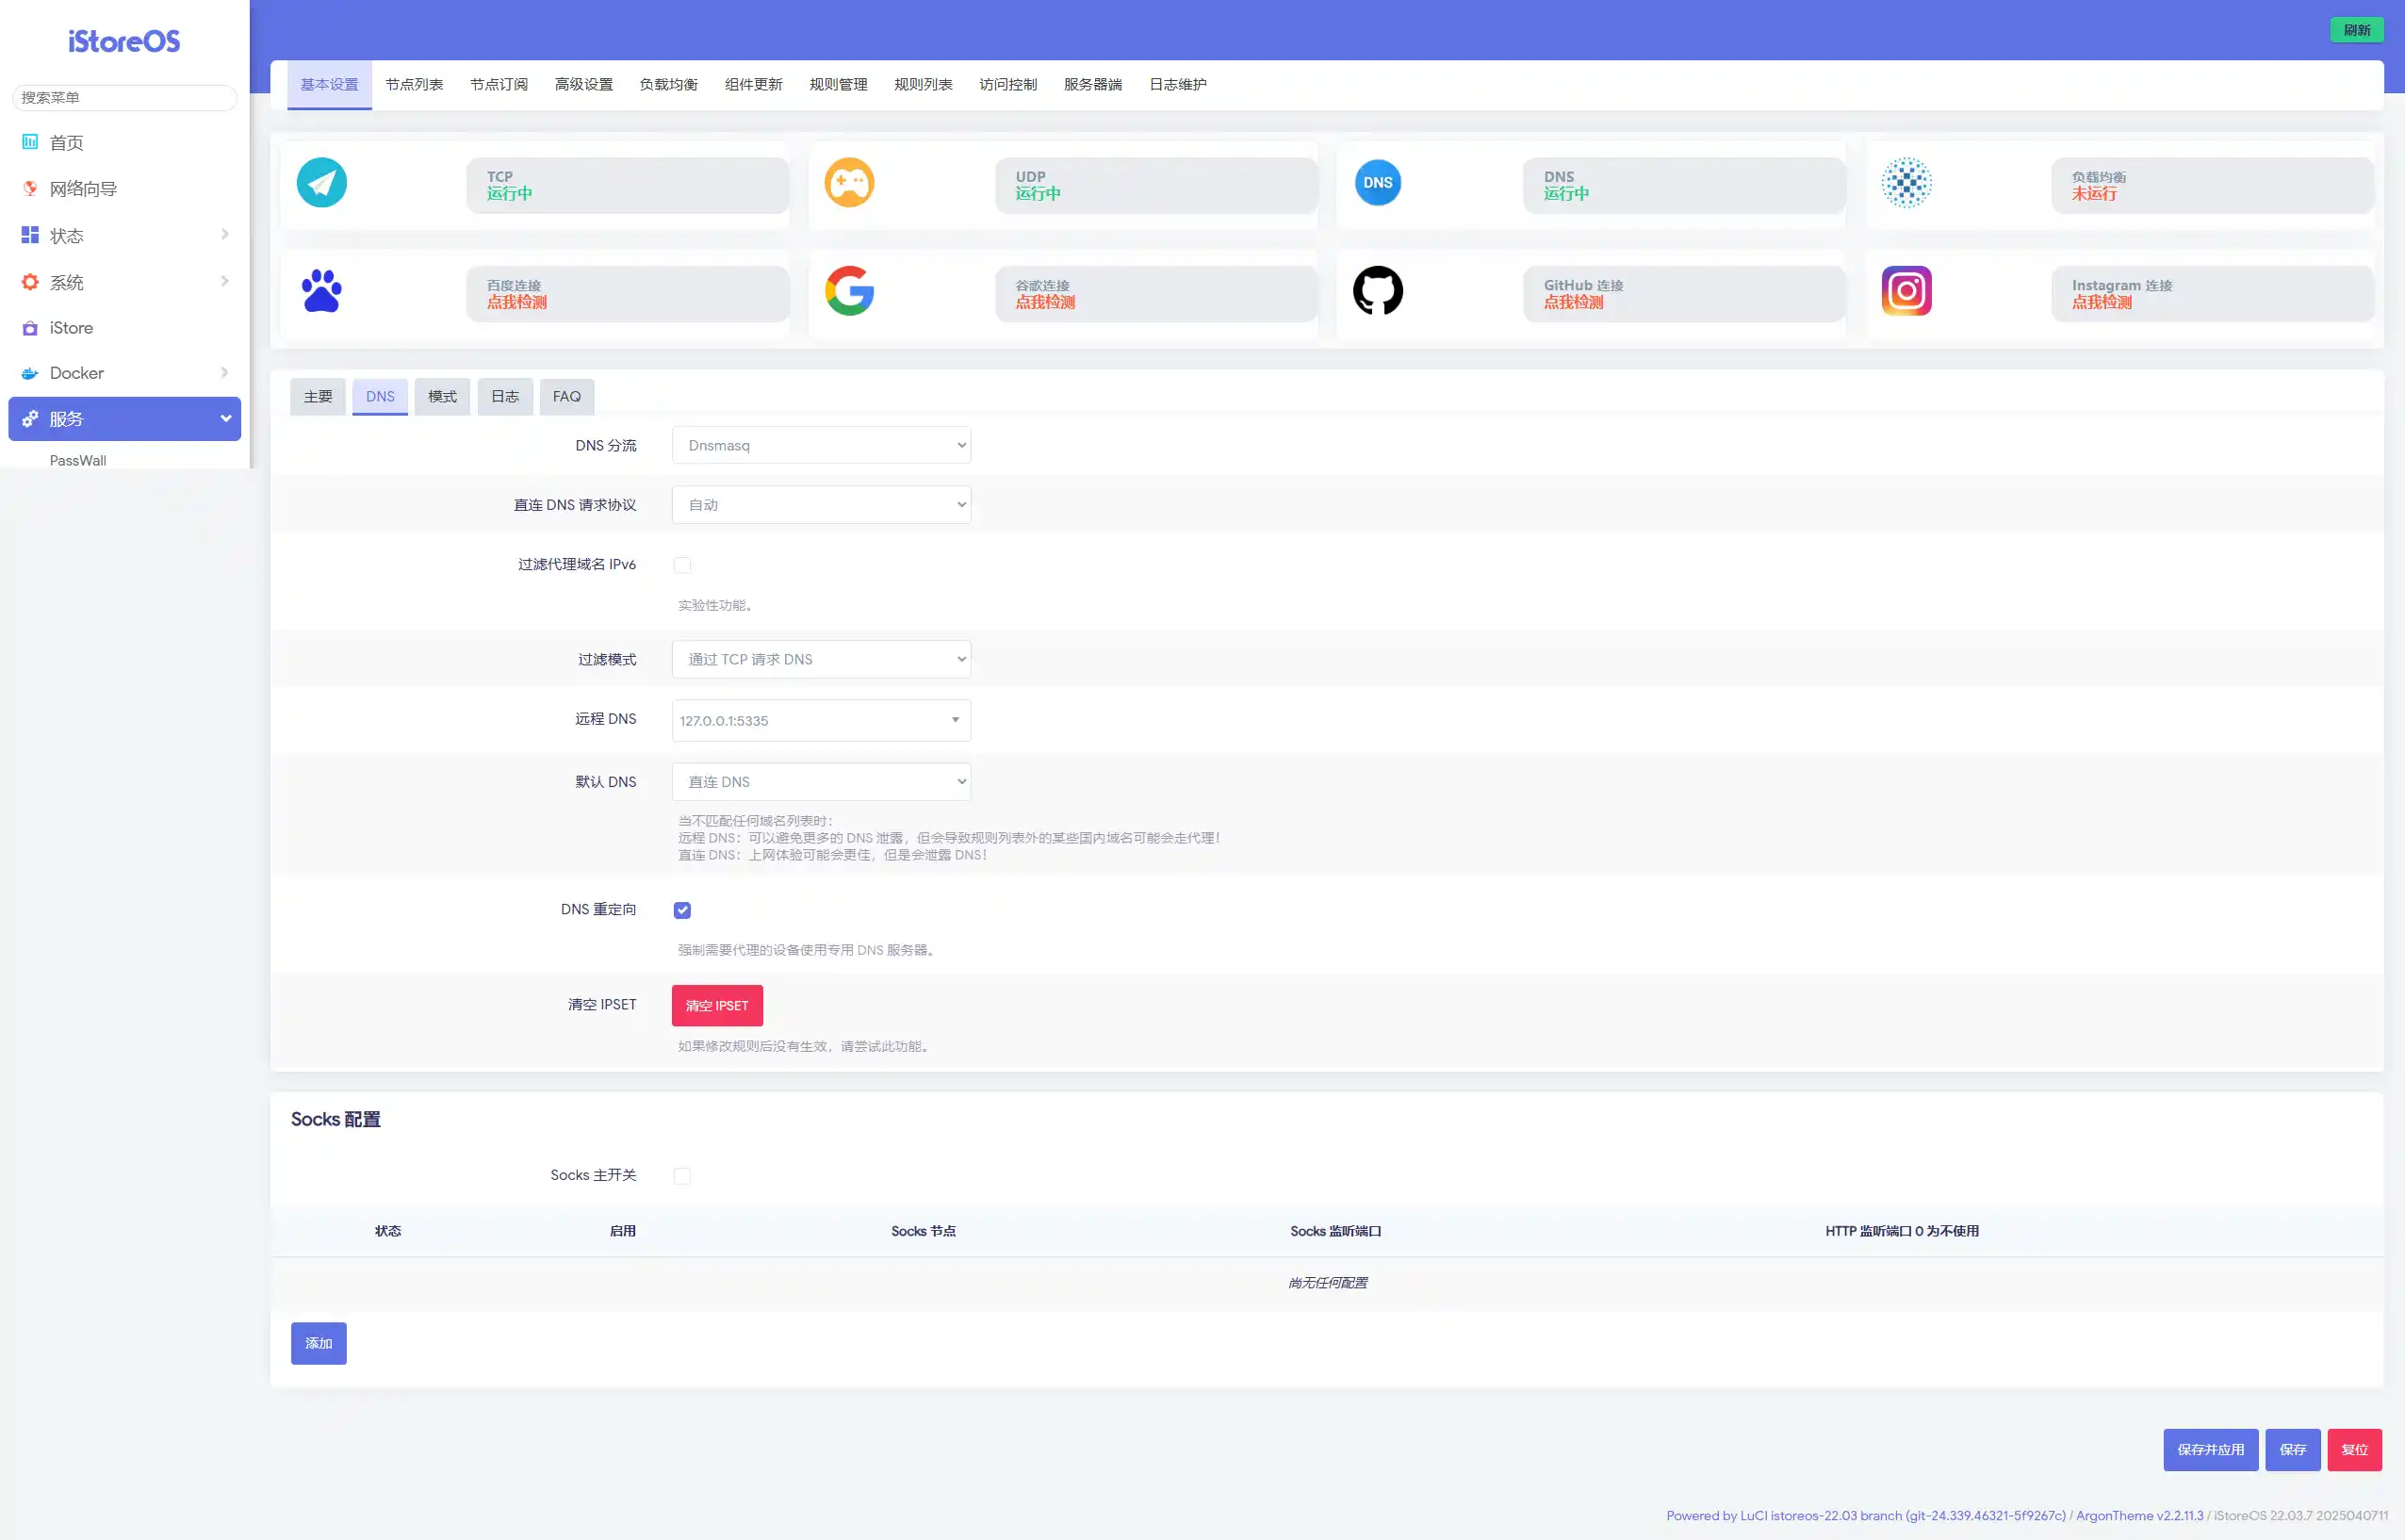Click the Google G logo icon
The image size is (2405, 1540).
(x=849, y=291)
